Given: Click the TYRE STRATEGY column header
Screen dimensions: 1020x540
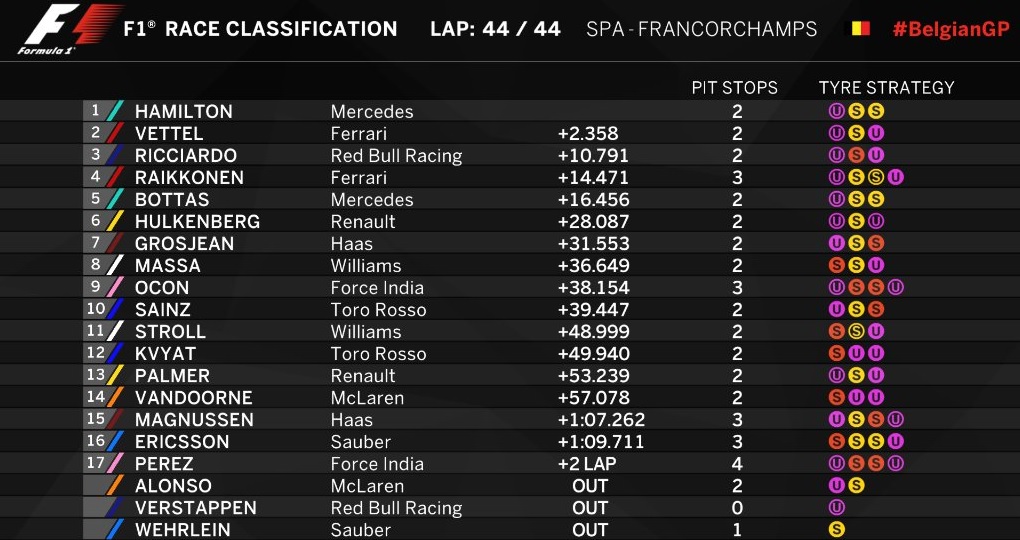Looking at the screenshot, I should tap(886, 88).
